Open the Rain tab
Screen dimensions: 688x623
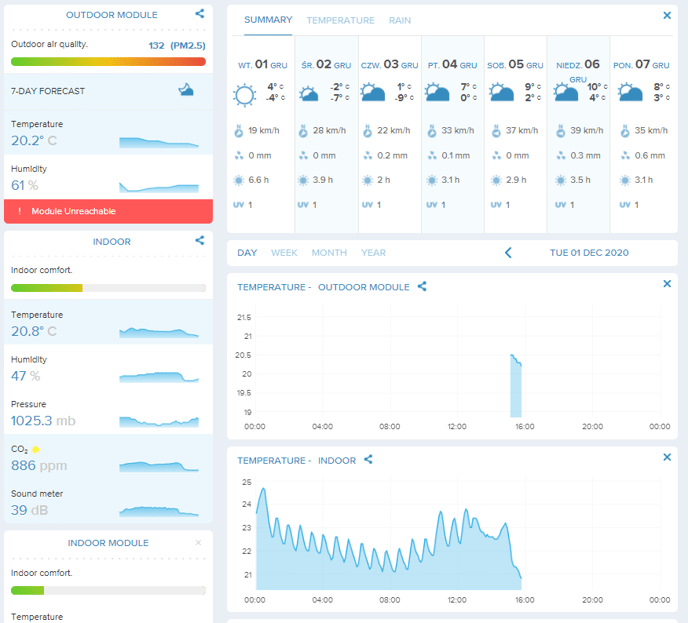399,21
